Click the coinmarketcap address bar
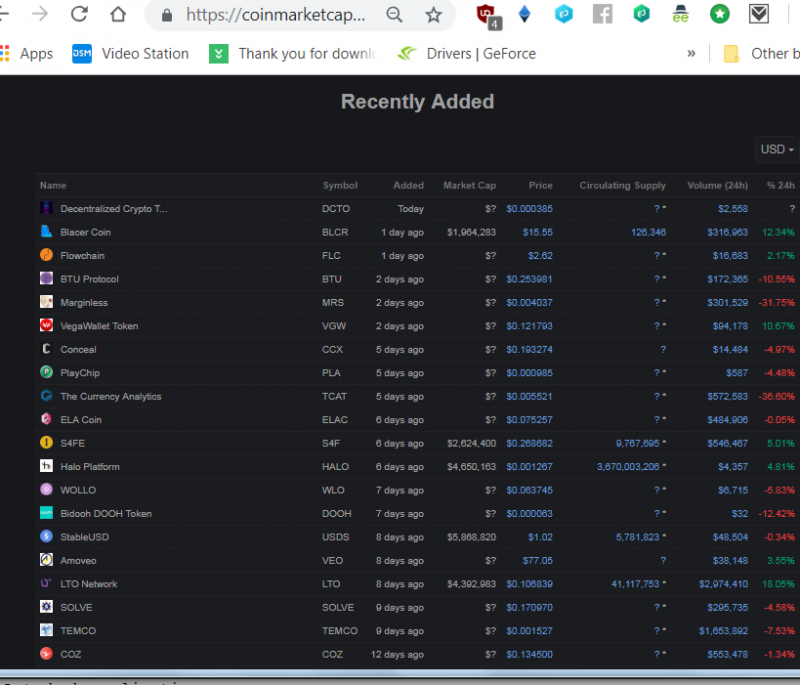This screenshot has width=800, height=685. click(x=276, y=15)
